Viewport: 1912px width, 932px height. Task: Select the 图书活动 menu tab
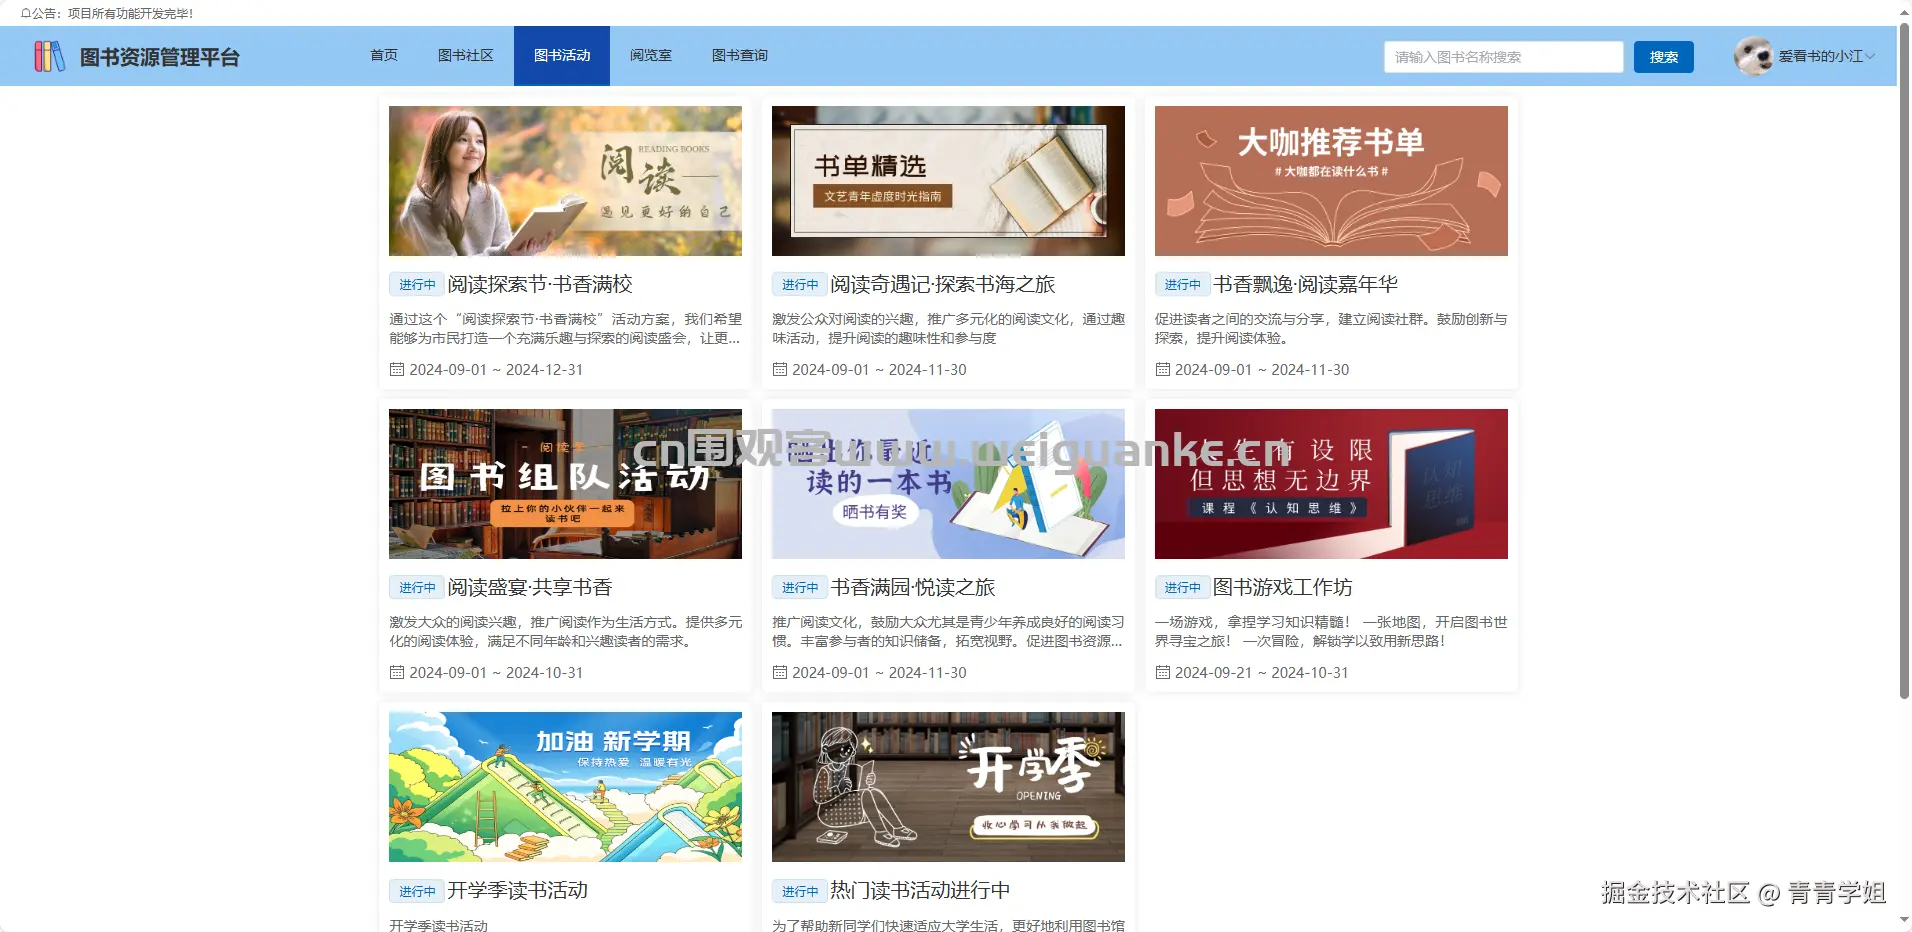coord(562,56)
